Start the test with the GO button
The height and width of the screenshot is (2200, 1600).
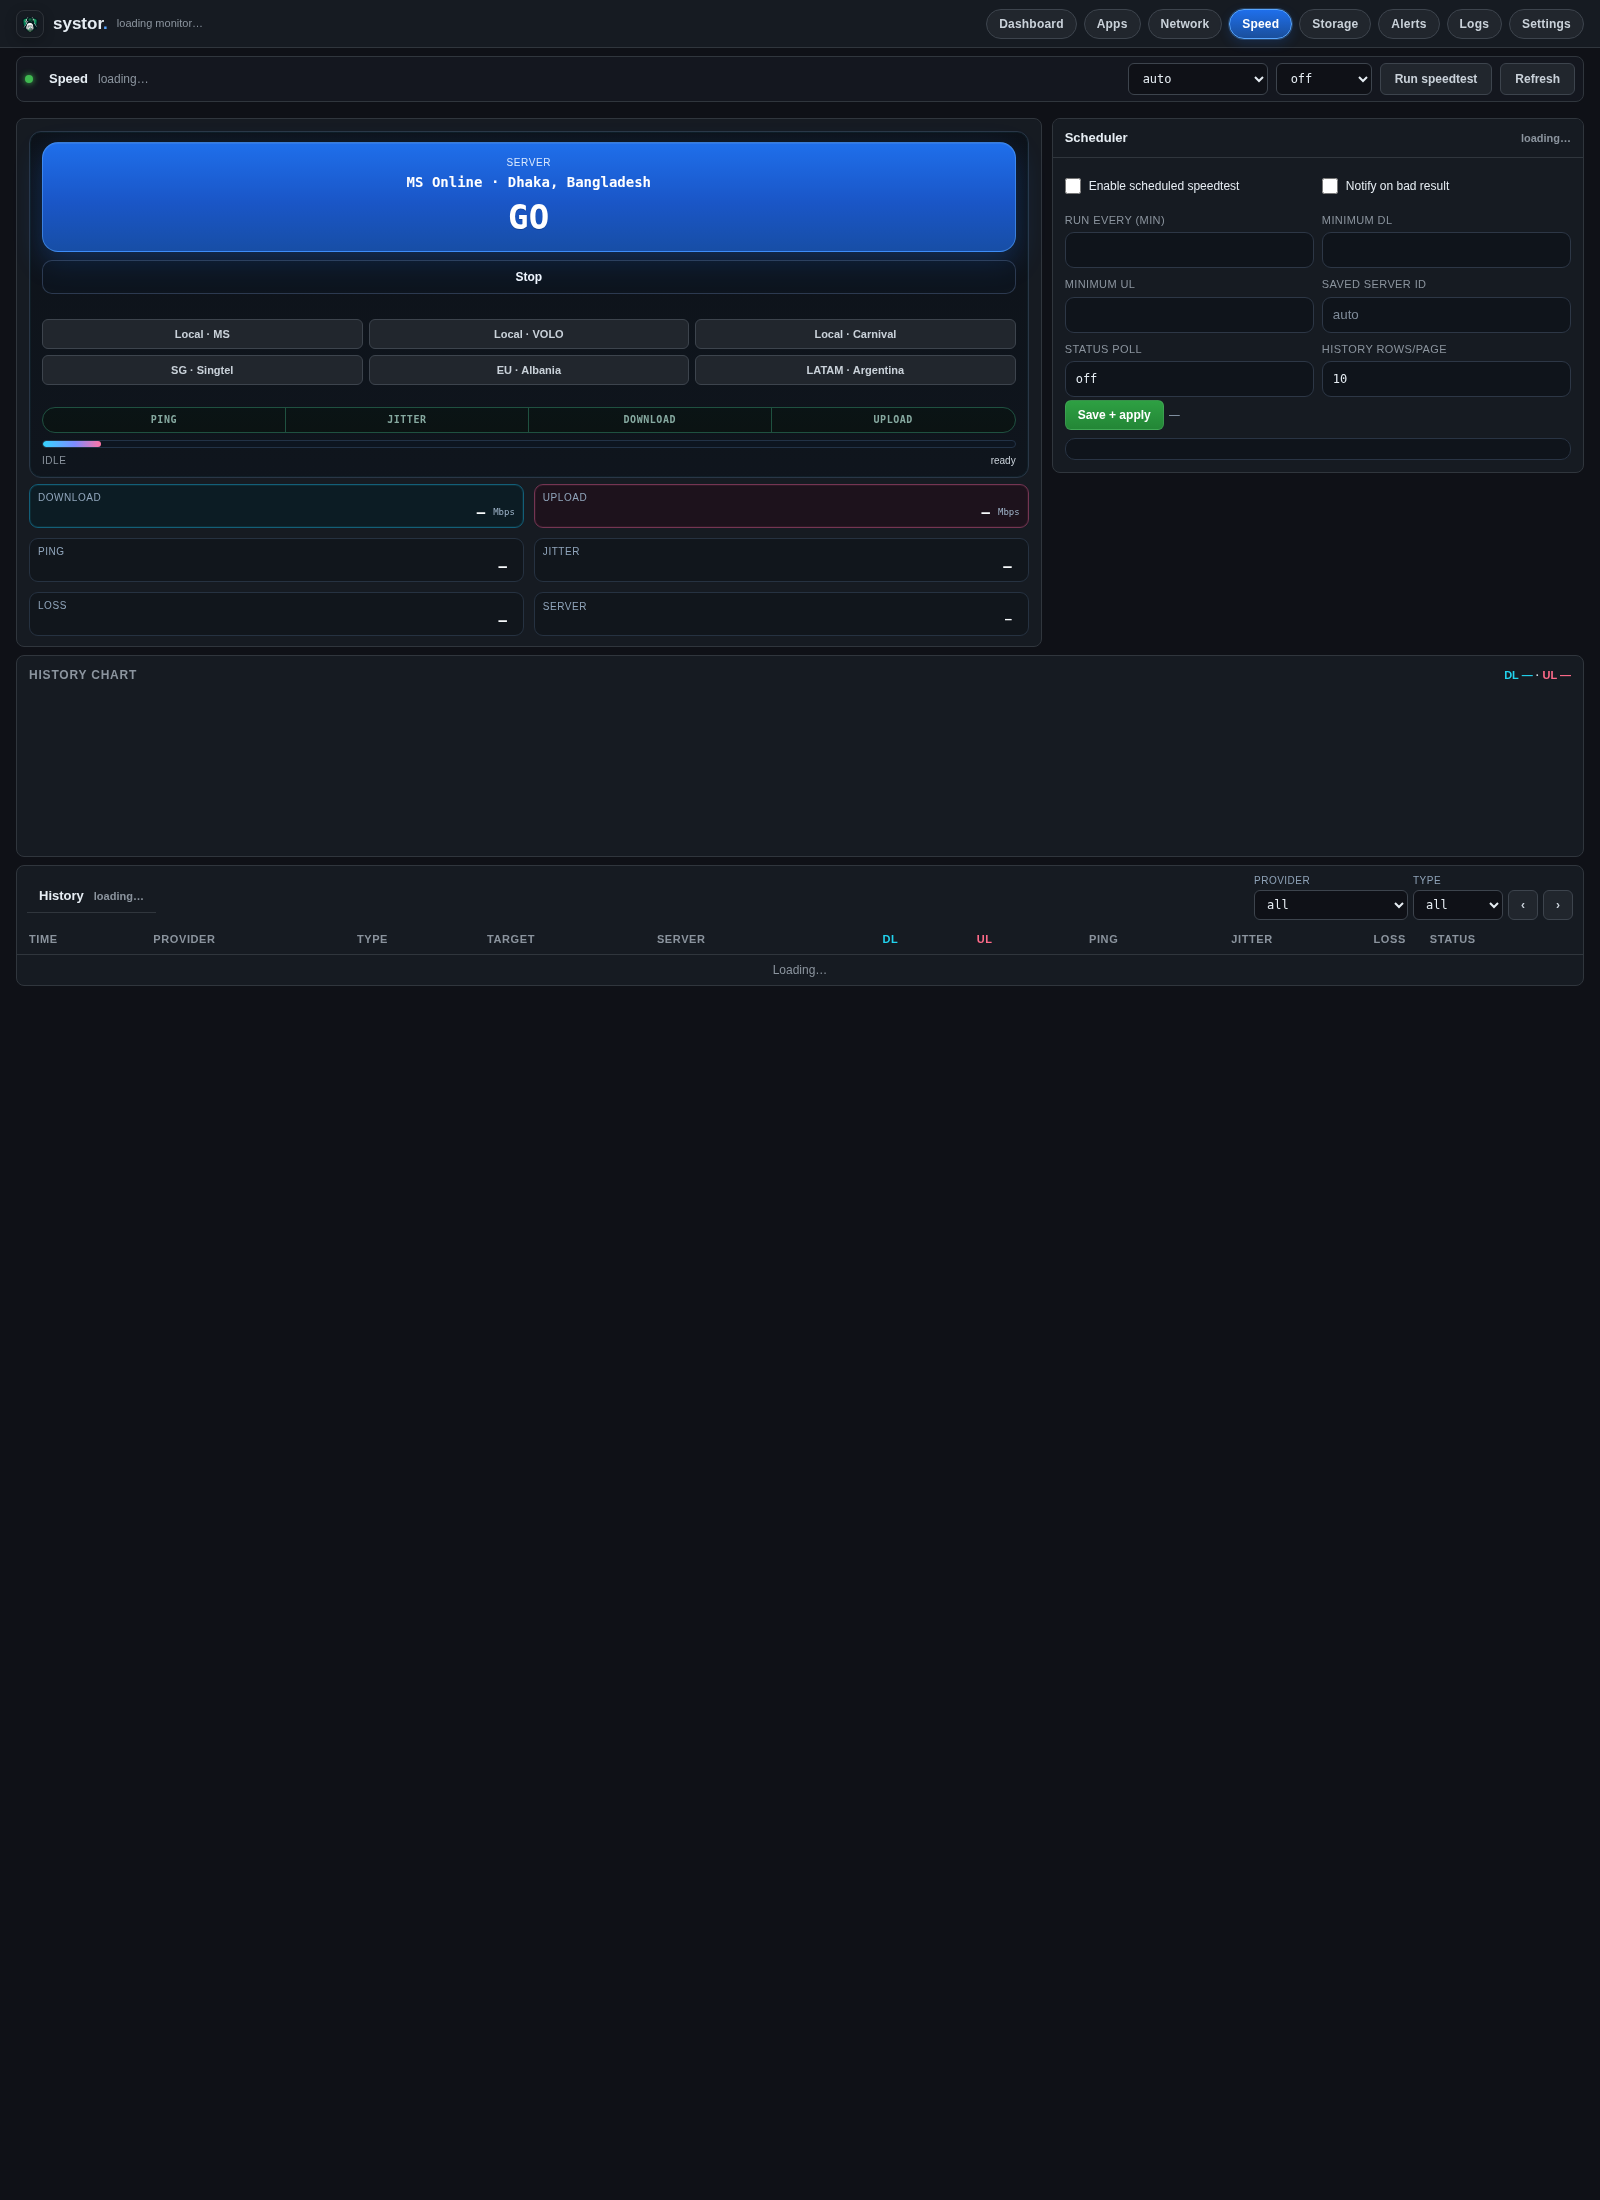coord(529,197)
